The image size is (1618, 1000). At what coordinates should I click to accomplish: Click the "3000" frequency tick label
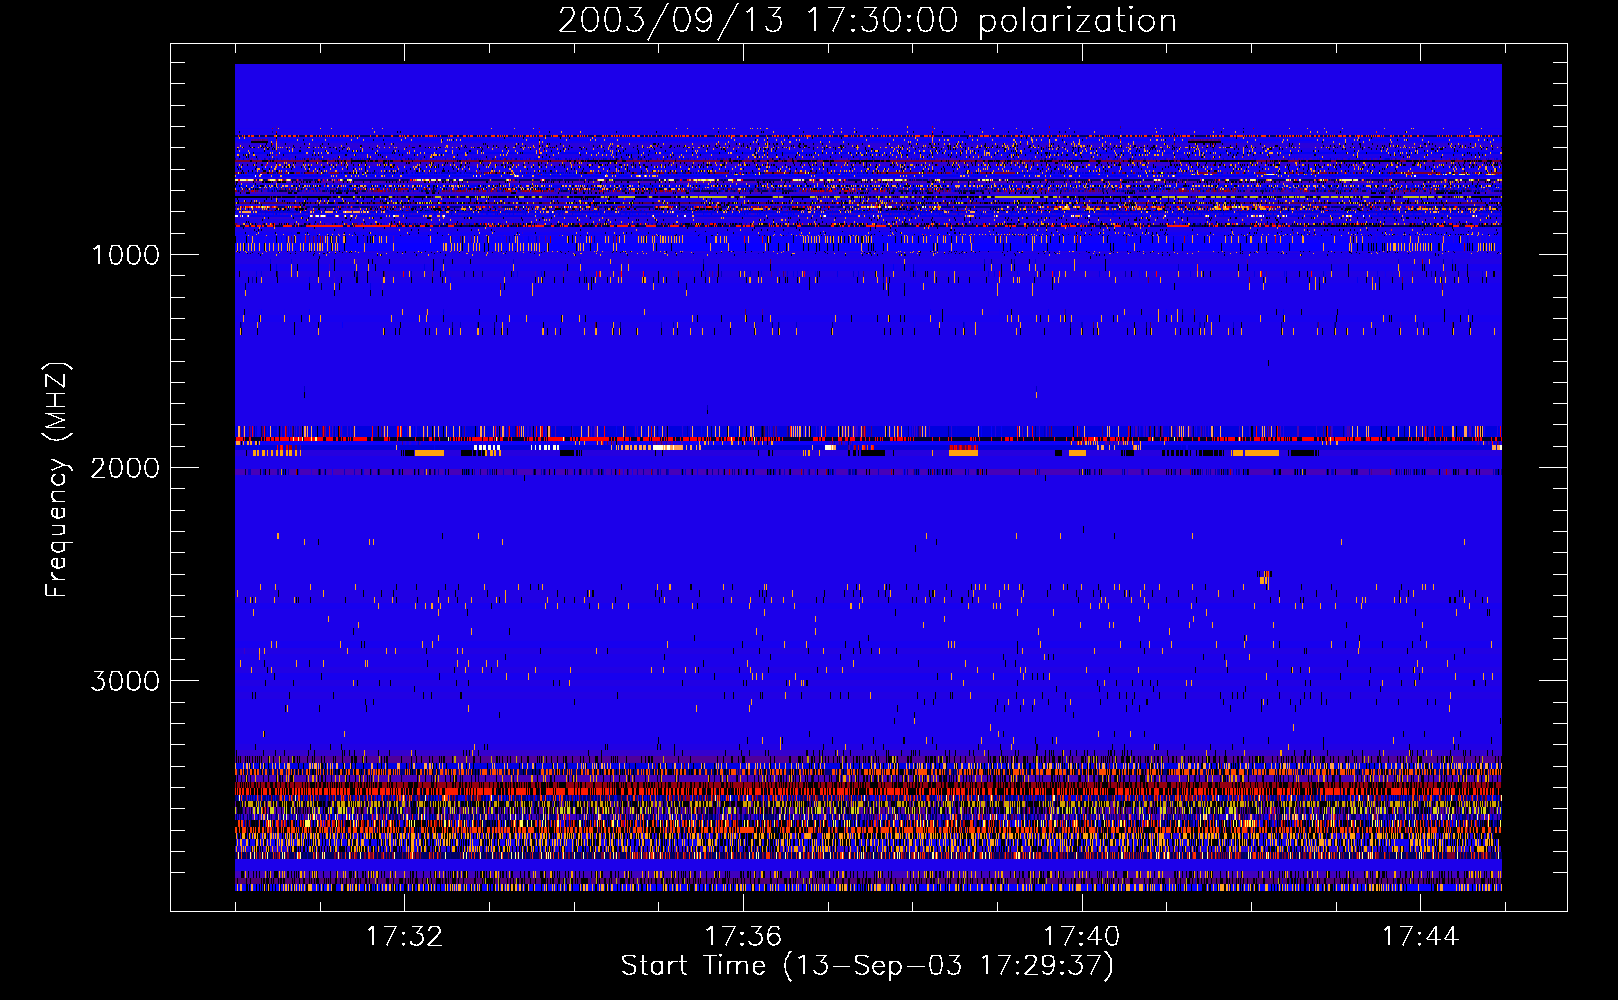pyautogui.click(x=125, y=681)
